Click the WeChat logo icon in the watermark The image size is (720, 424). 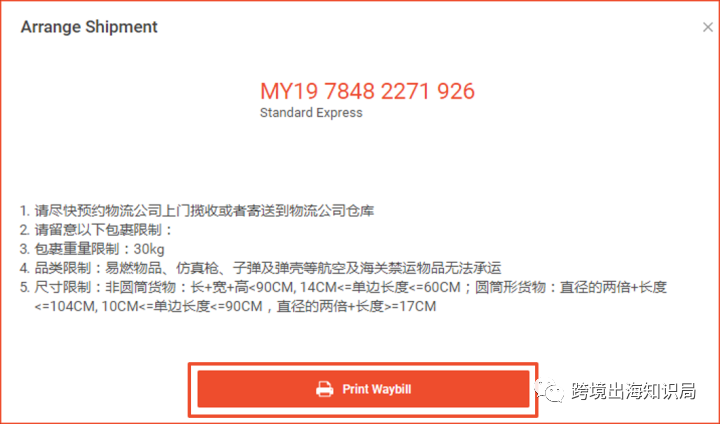(x=548, y=390)
